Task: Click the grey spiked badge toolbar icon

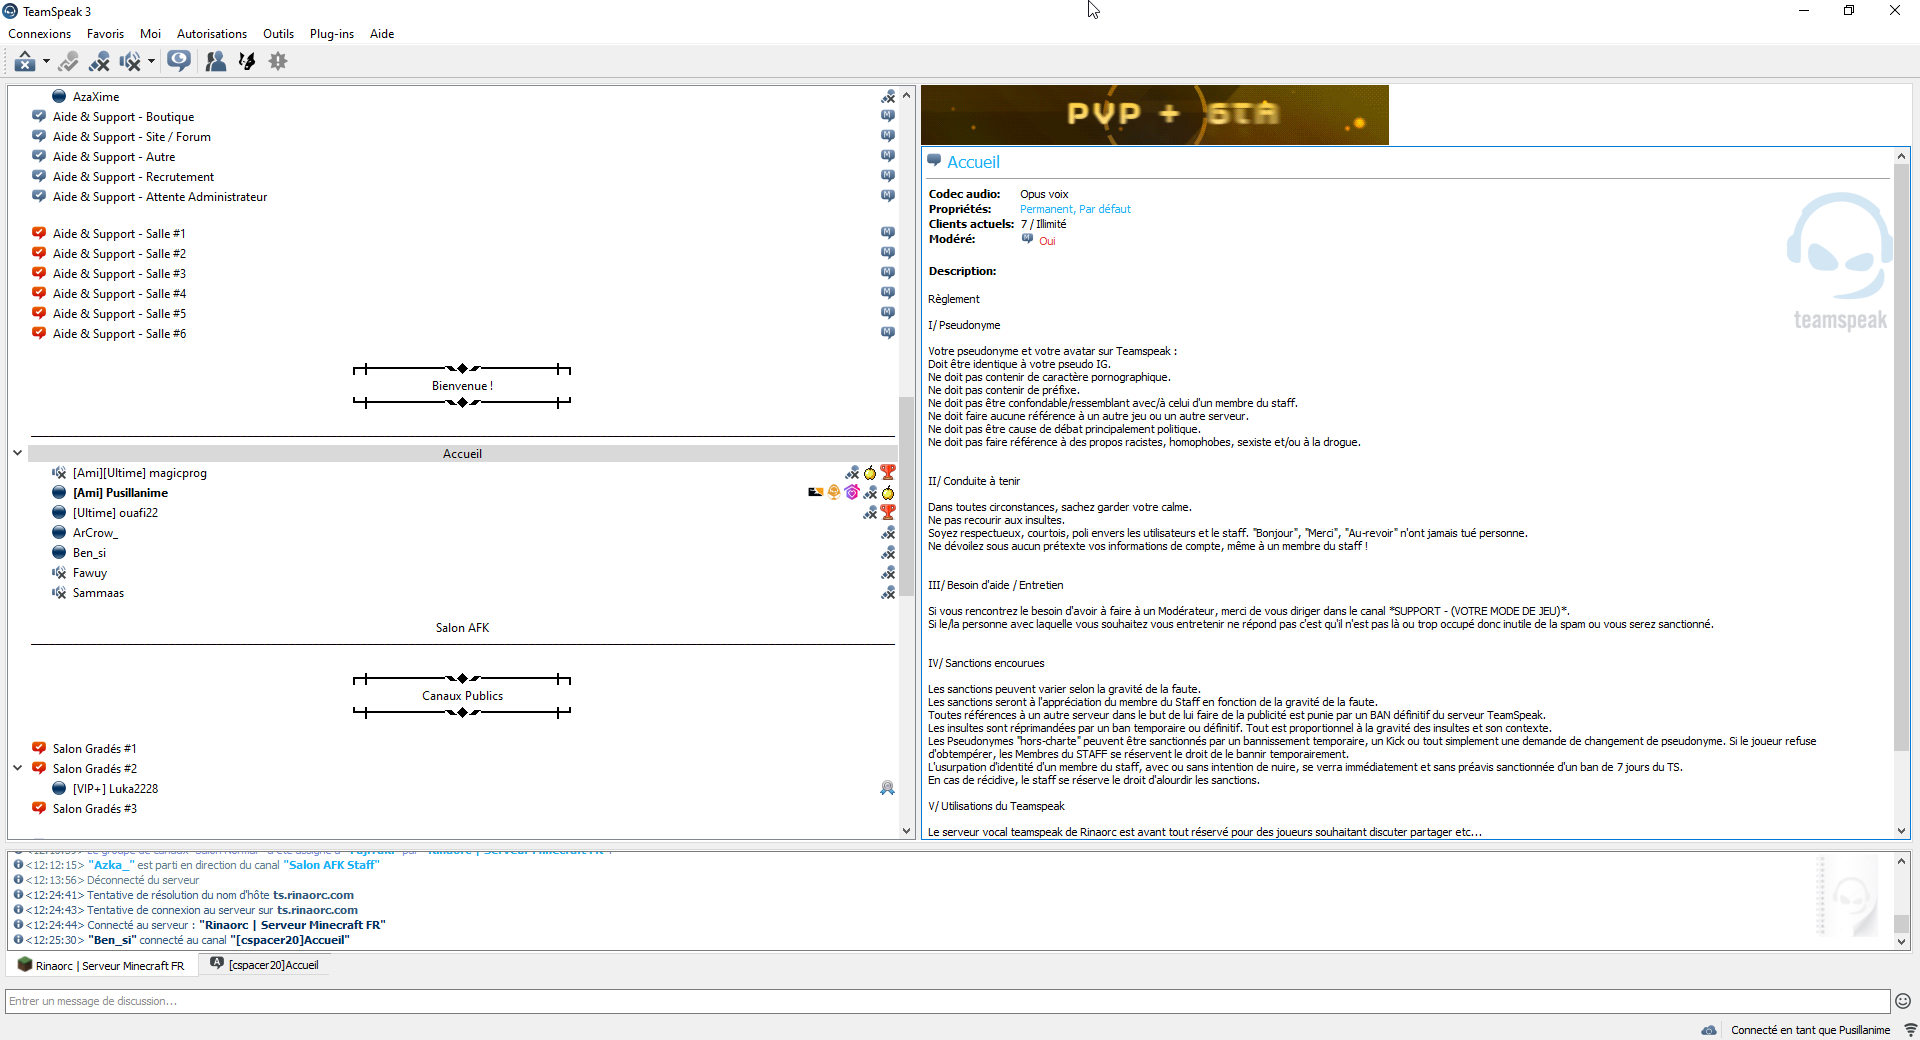Action: pyautogui.click(x=278, y=62)
